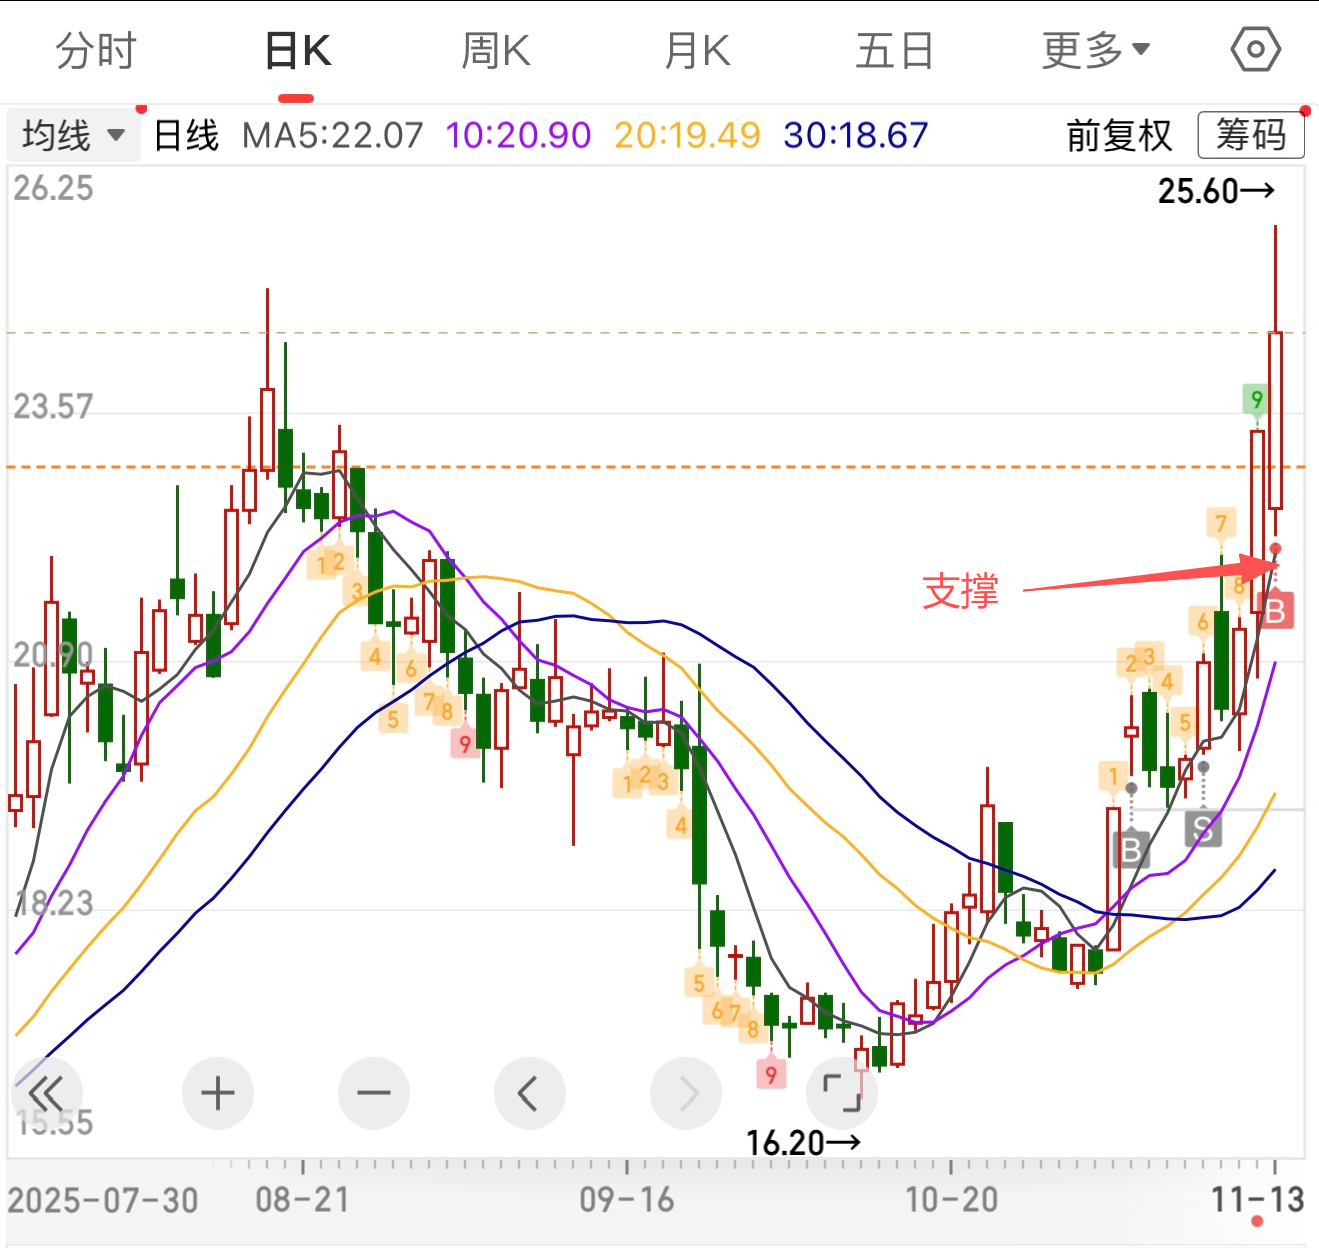The height and width of the screenshot is (1248, 1319).
Task: Toggle the 筹码 chip distribution panel
Action: (1250, 135)
